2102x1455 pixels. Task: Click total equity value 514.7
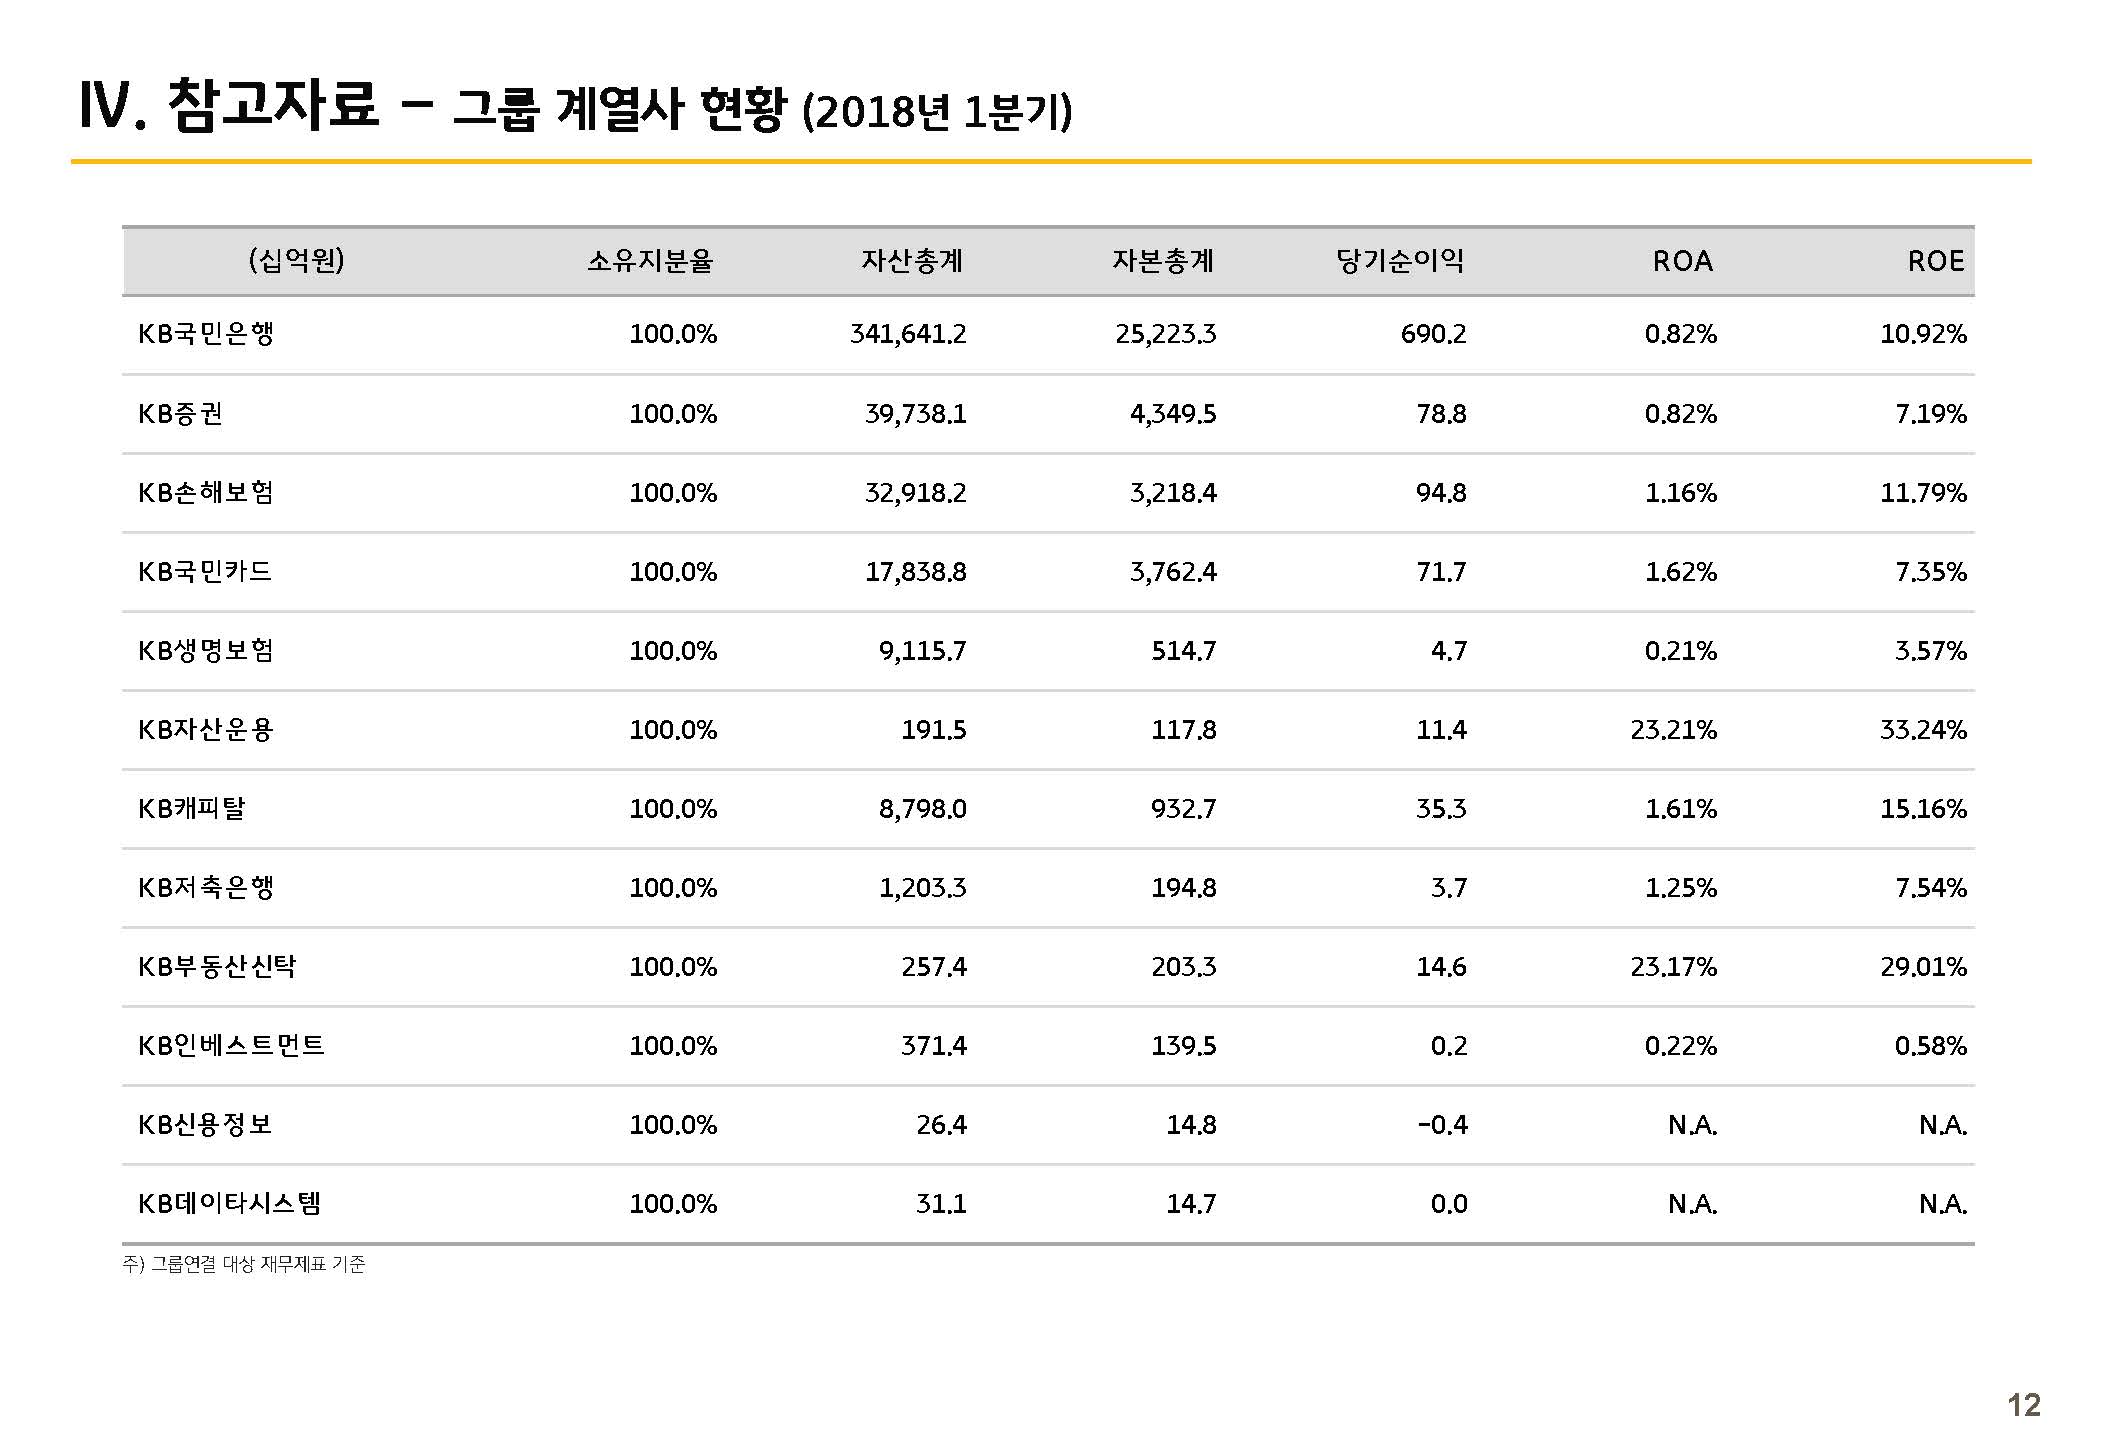pyautogui.click(x=1184, y=651)
